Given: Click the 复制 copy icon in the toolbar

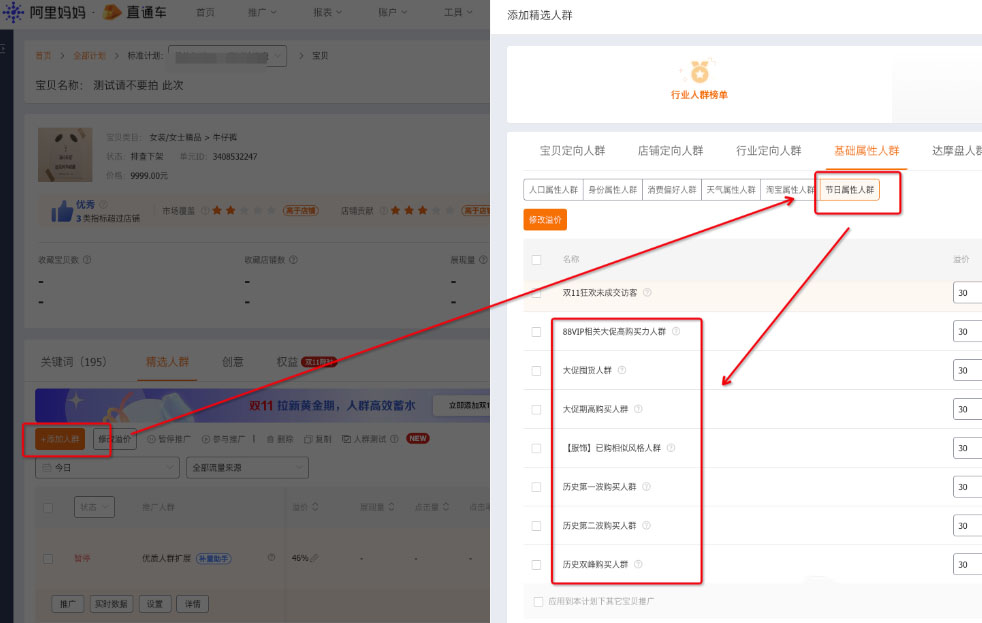Looking at the screenshot, I should pos(306,438).
